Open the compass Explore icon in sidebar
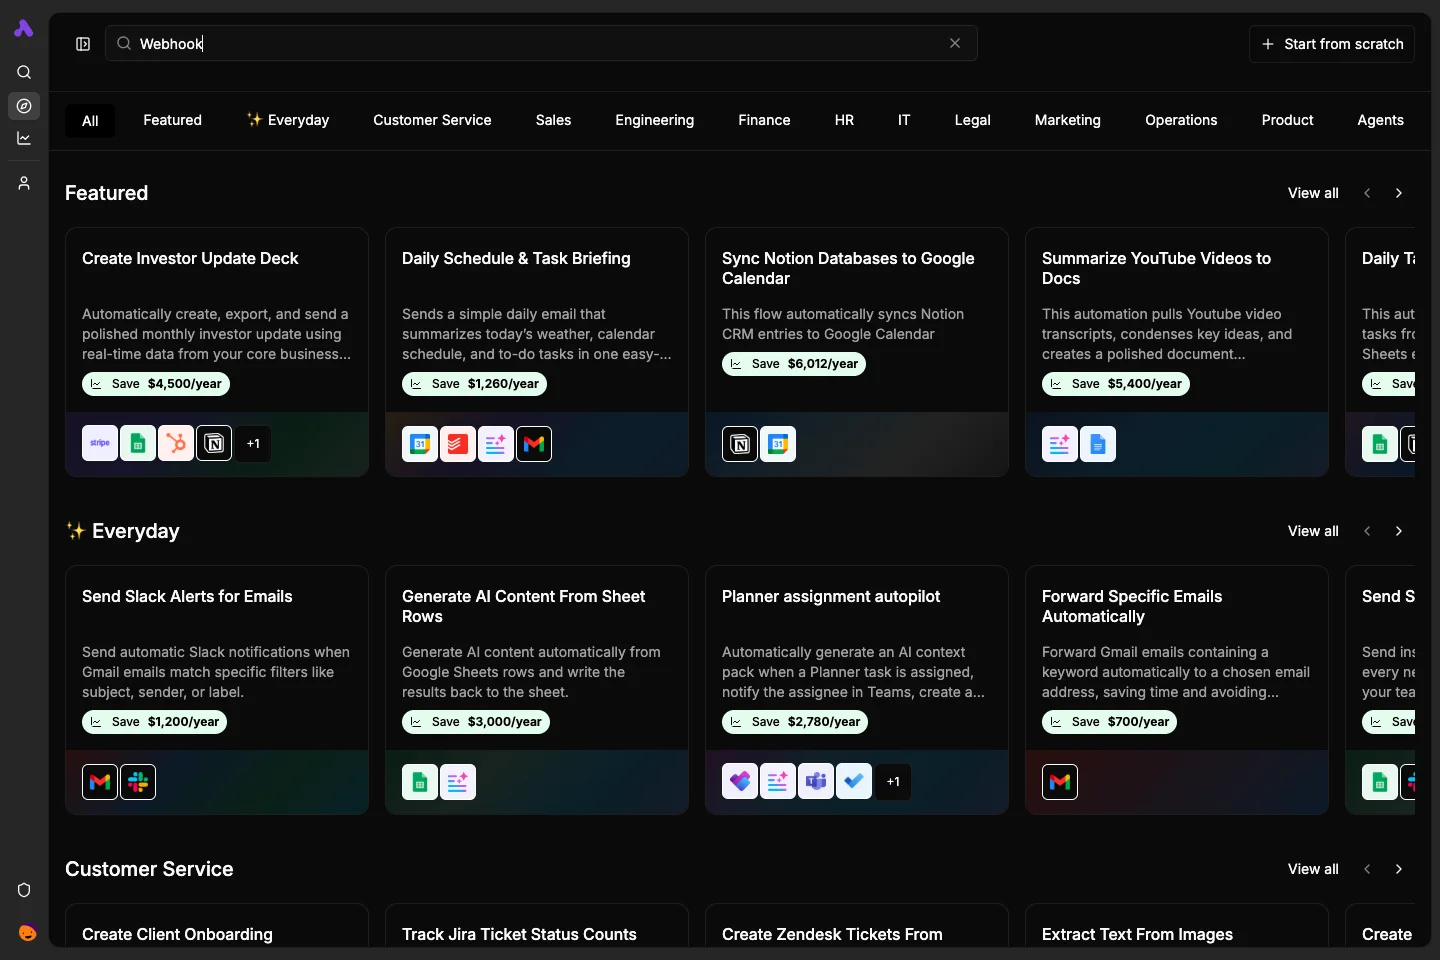Viewport: 1440px width, 960px height. [24, 106]
